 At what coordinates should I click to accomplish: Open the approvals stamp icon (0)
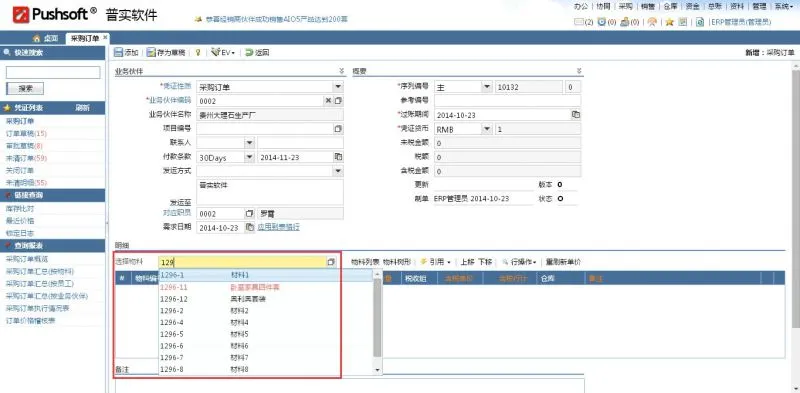(624, 22)
